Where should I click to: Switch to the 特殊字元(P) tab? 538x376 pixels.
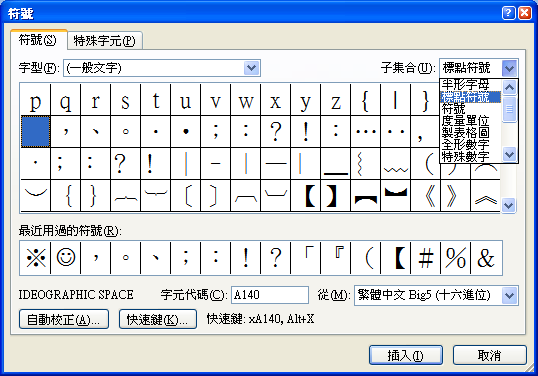pyautogui.click(x=105, y=41)
